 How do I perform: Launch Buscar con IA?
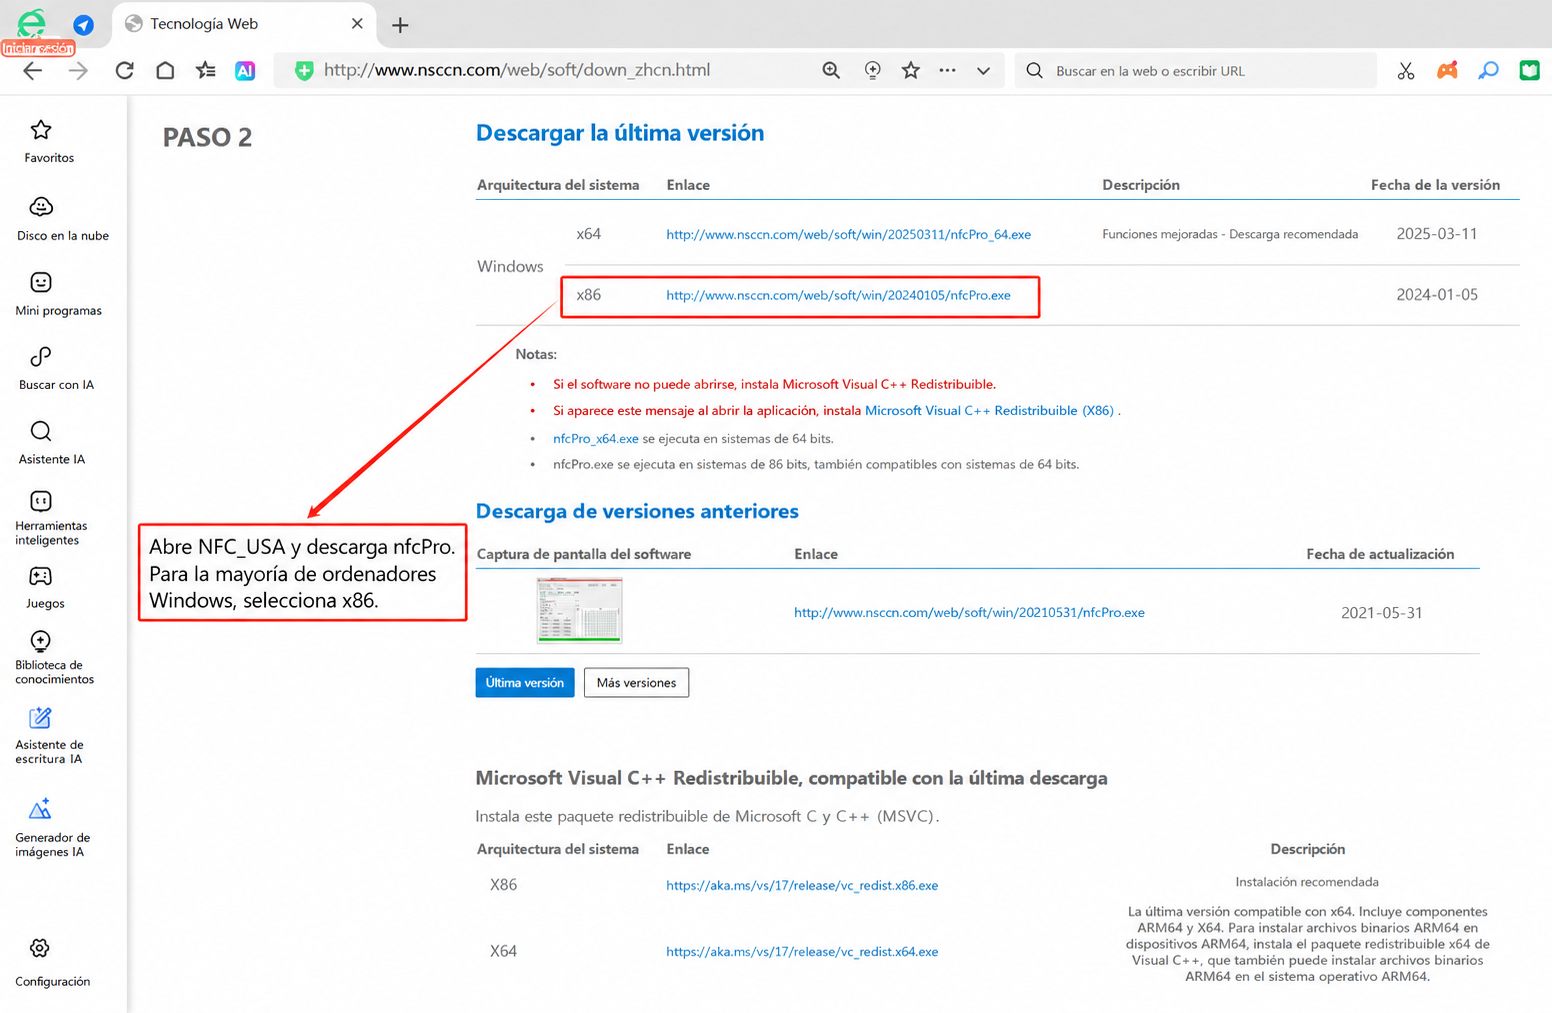pyautogui.click(x=56, y=368)
